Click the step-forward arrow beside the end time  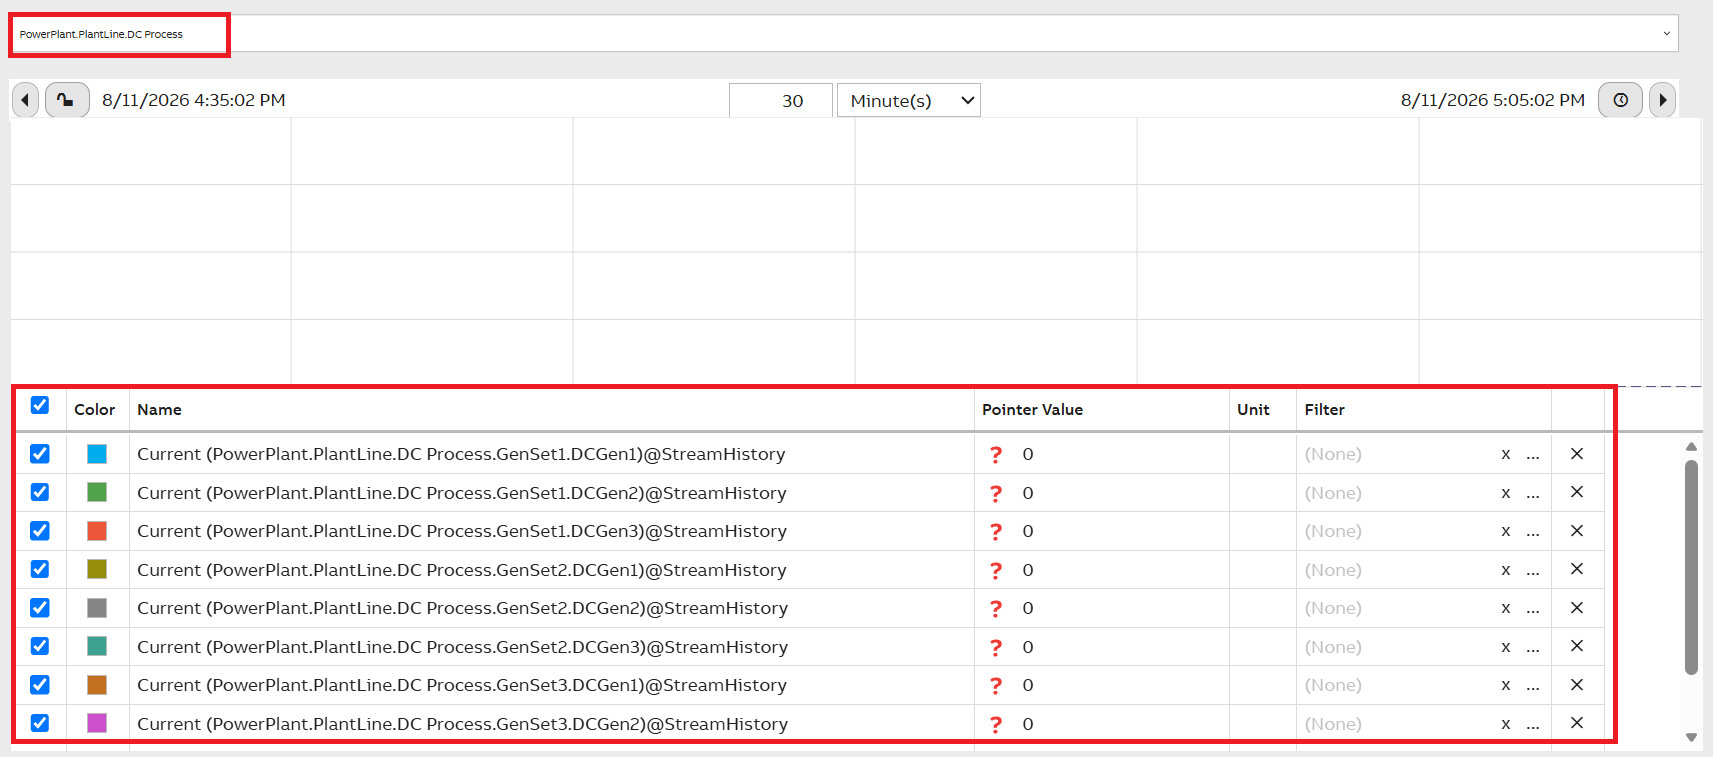click(x=1662, y=100)
